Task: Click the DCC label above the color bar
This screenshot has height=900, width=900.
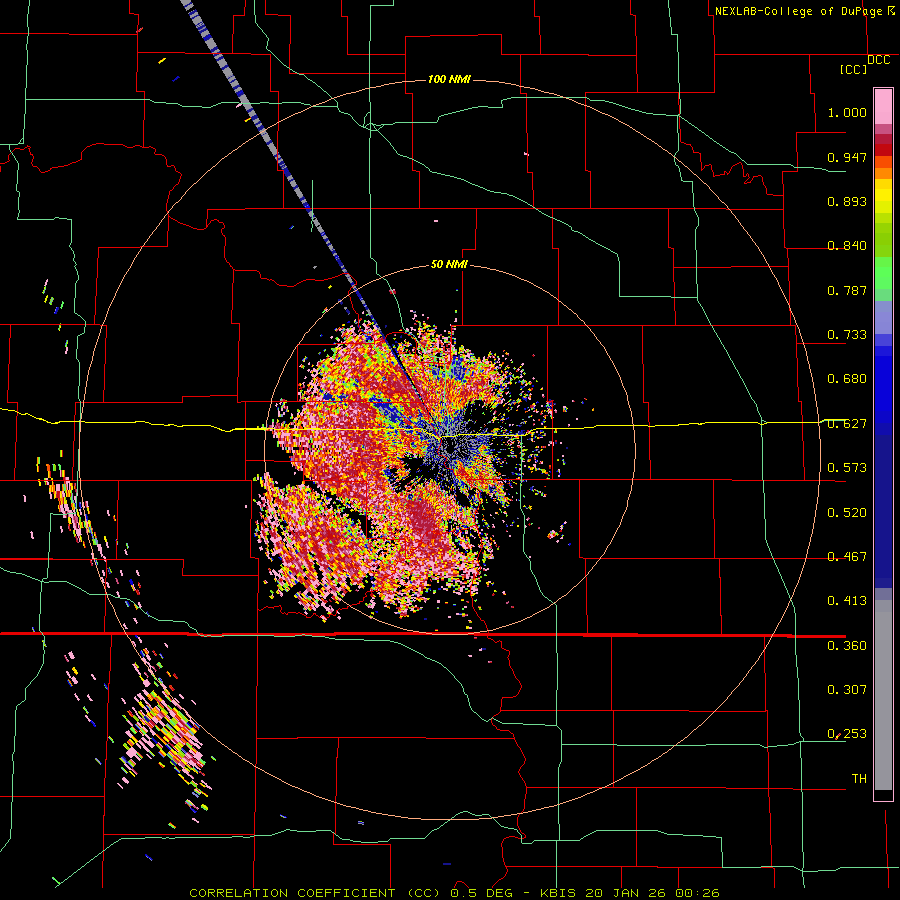Action: click(x=878, y=60)
